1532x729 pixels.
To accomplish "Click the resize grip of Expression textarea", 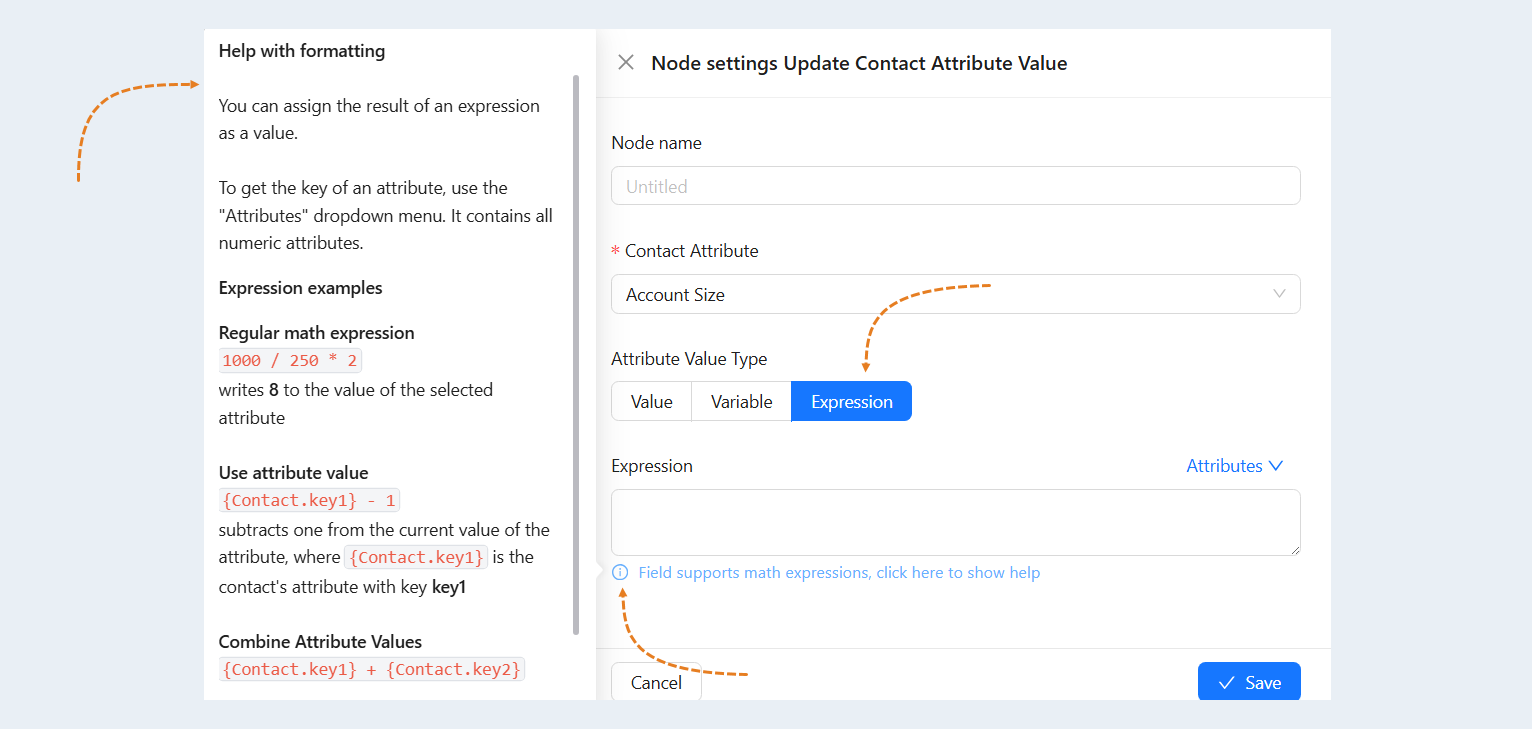I will pos(1295,550).
